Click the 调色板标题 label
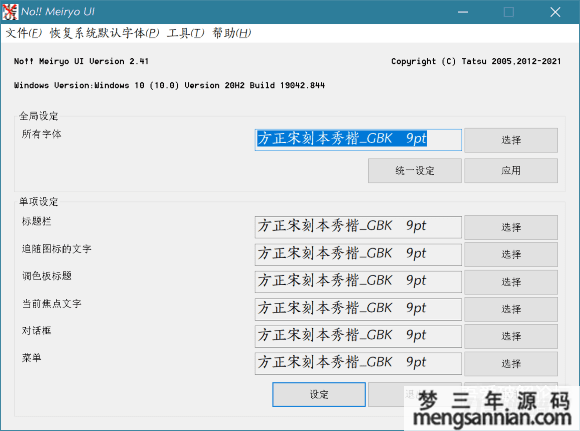 (46, 276)
